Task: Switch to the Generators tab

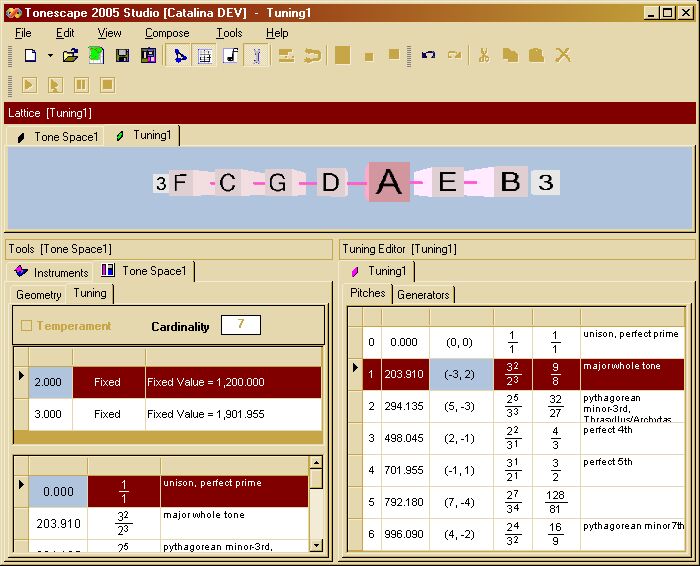Action: pyautogui.click(x=423, y=295)
